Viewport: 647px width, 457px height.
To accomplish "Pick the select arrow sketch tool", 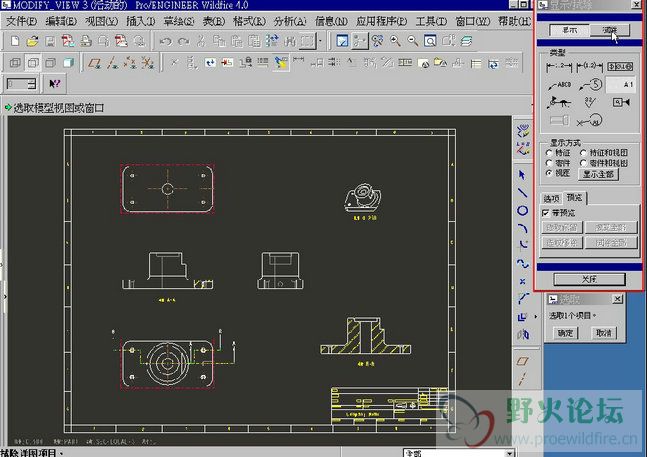I will 522,175.
